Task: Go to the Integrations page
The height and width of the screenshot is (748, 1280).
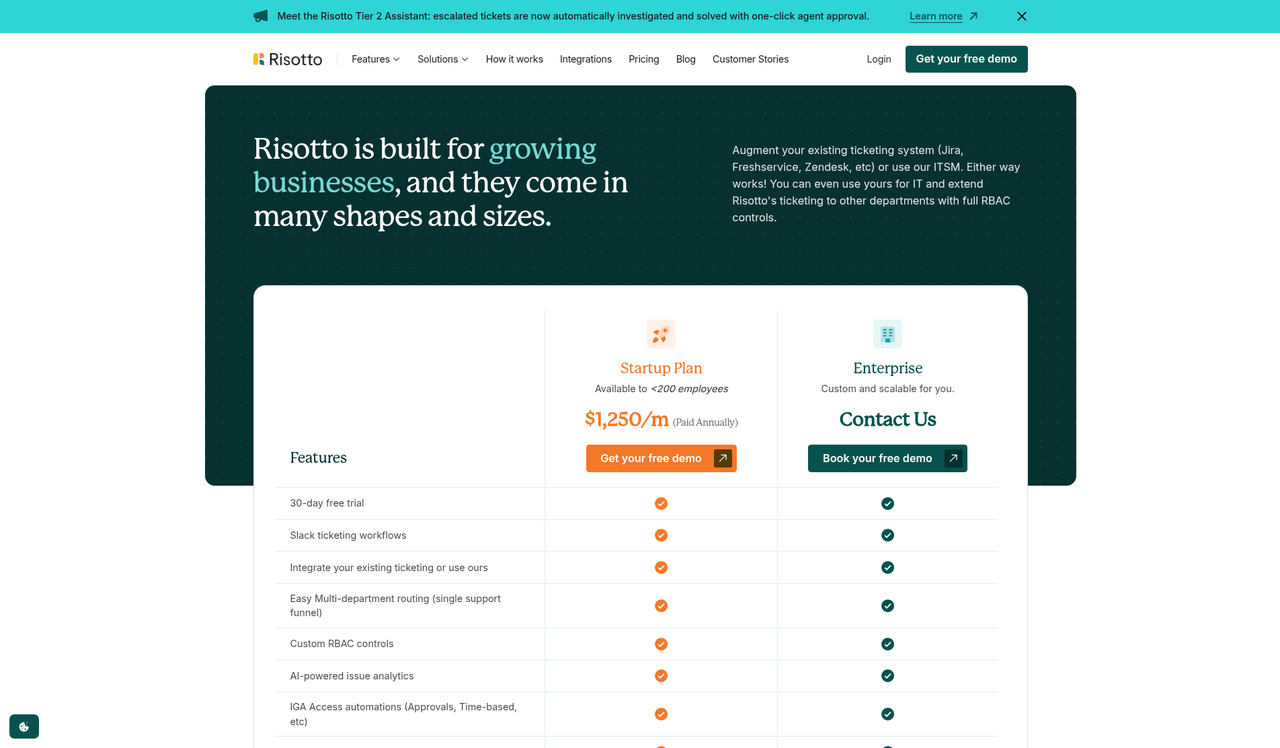Action: pos(586,59)
